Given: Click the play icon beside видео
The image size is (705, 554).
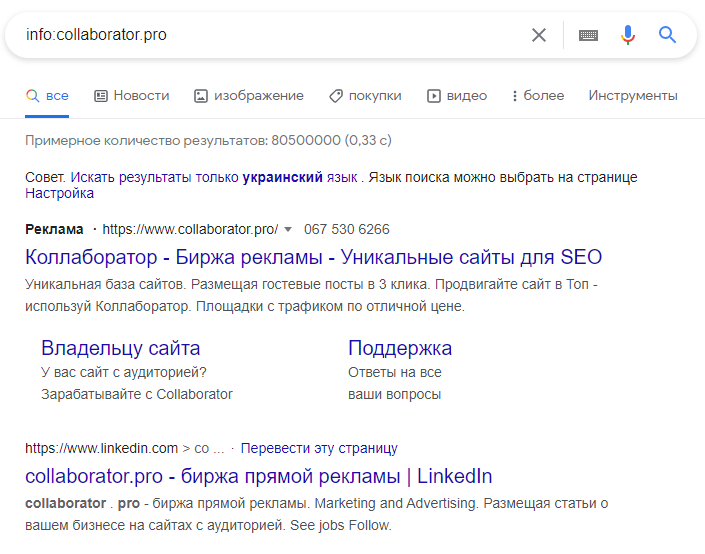Looking at the screenshot, I should coord(434,96).
